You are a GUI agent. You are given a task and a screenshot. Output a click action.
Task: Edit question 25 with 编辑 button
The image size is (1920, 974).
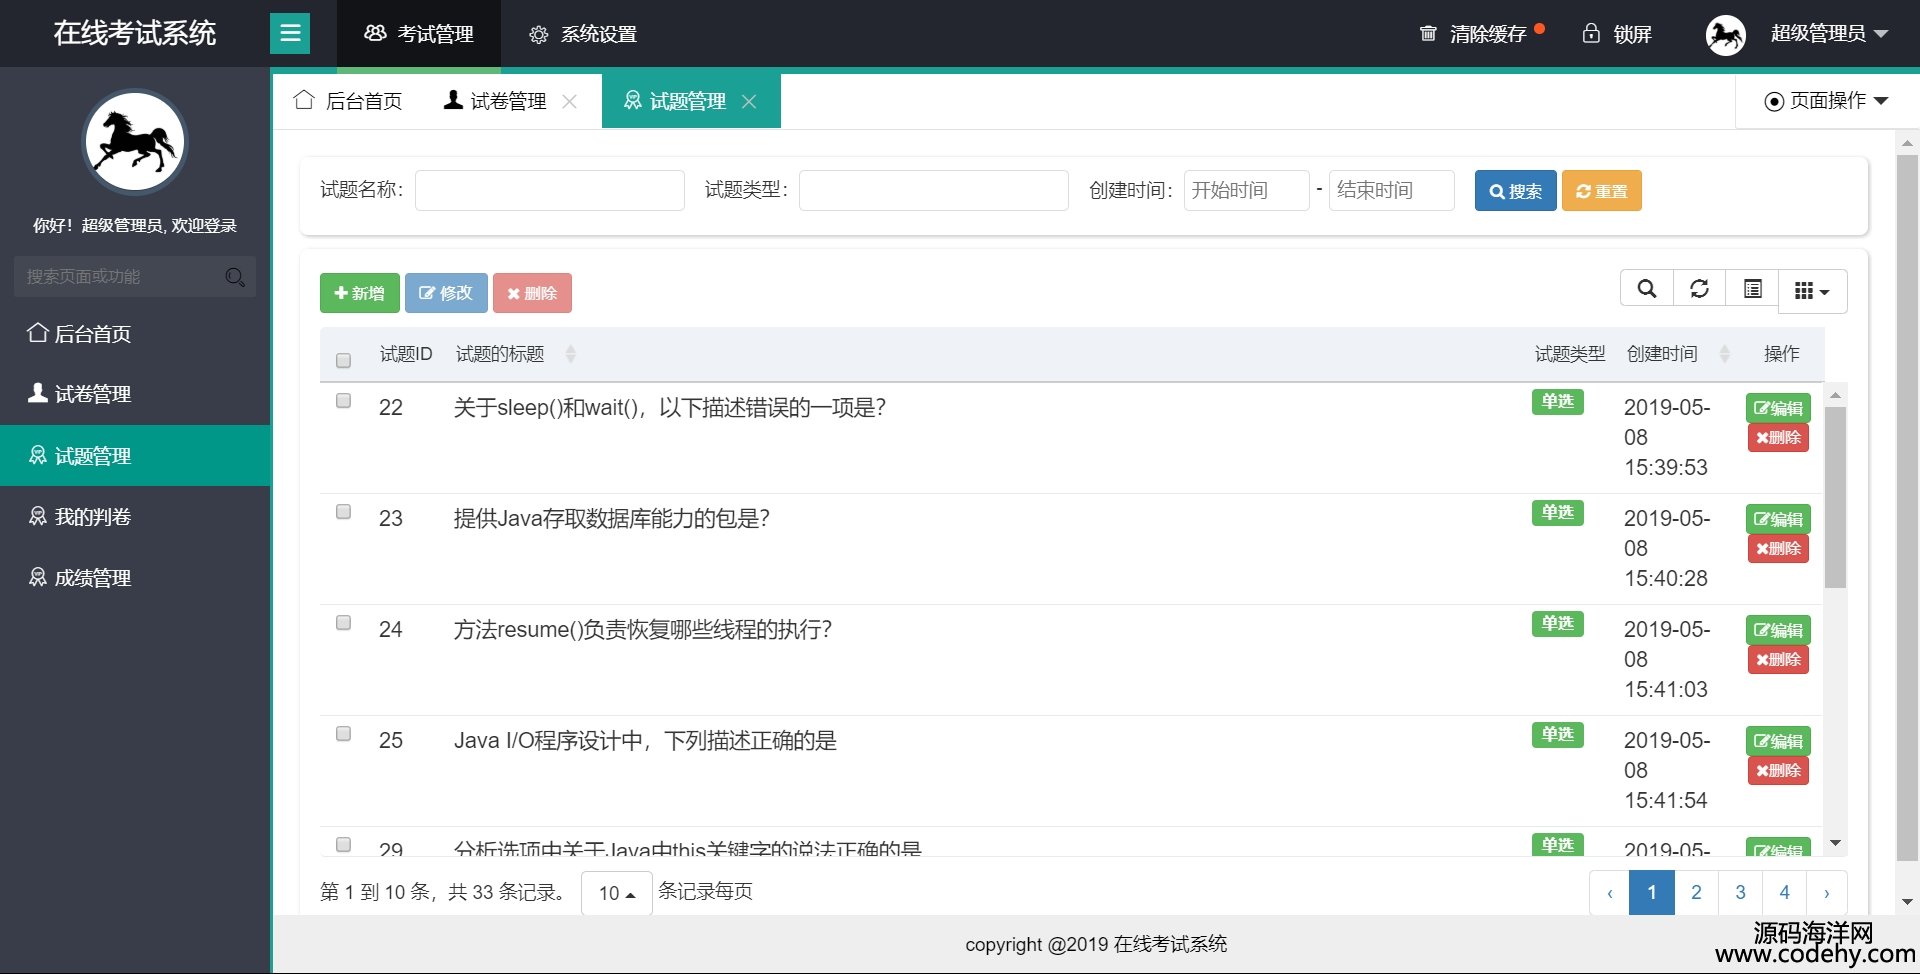[x=1778, y=741]
